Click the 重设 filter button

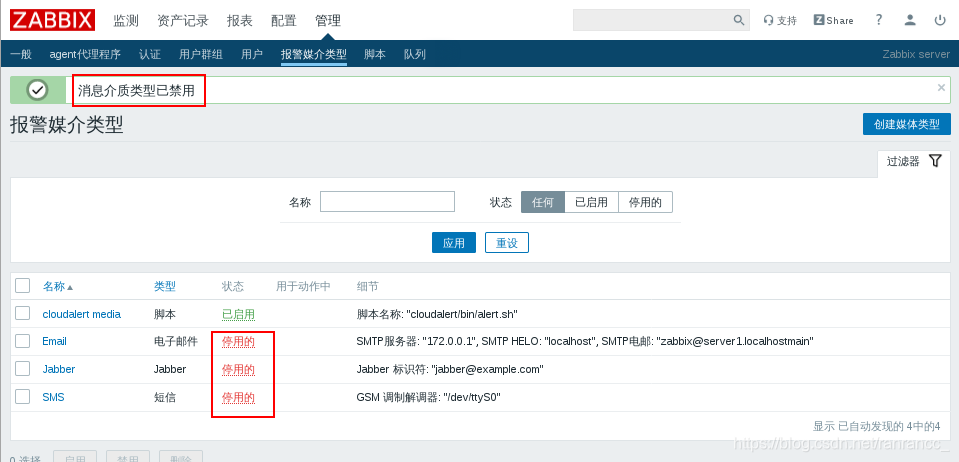[507, 242]
